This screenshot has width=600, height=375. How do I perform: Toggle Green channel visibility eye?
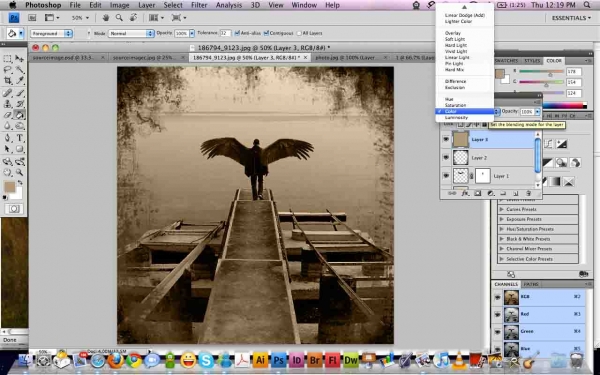pyautogui.click(x=497, y=331)
